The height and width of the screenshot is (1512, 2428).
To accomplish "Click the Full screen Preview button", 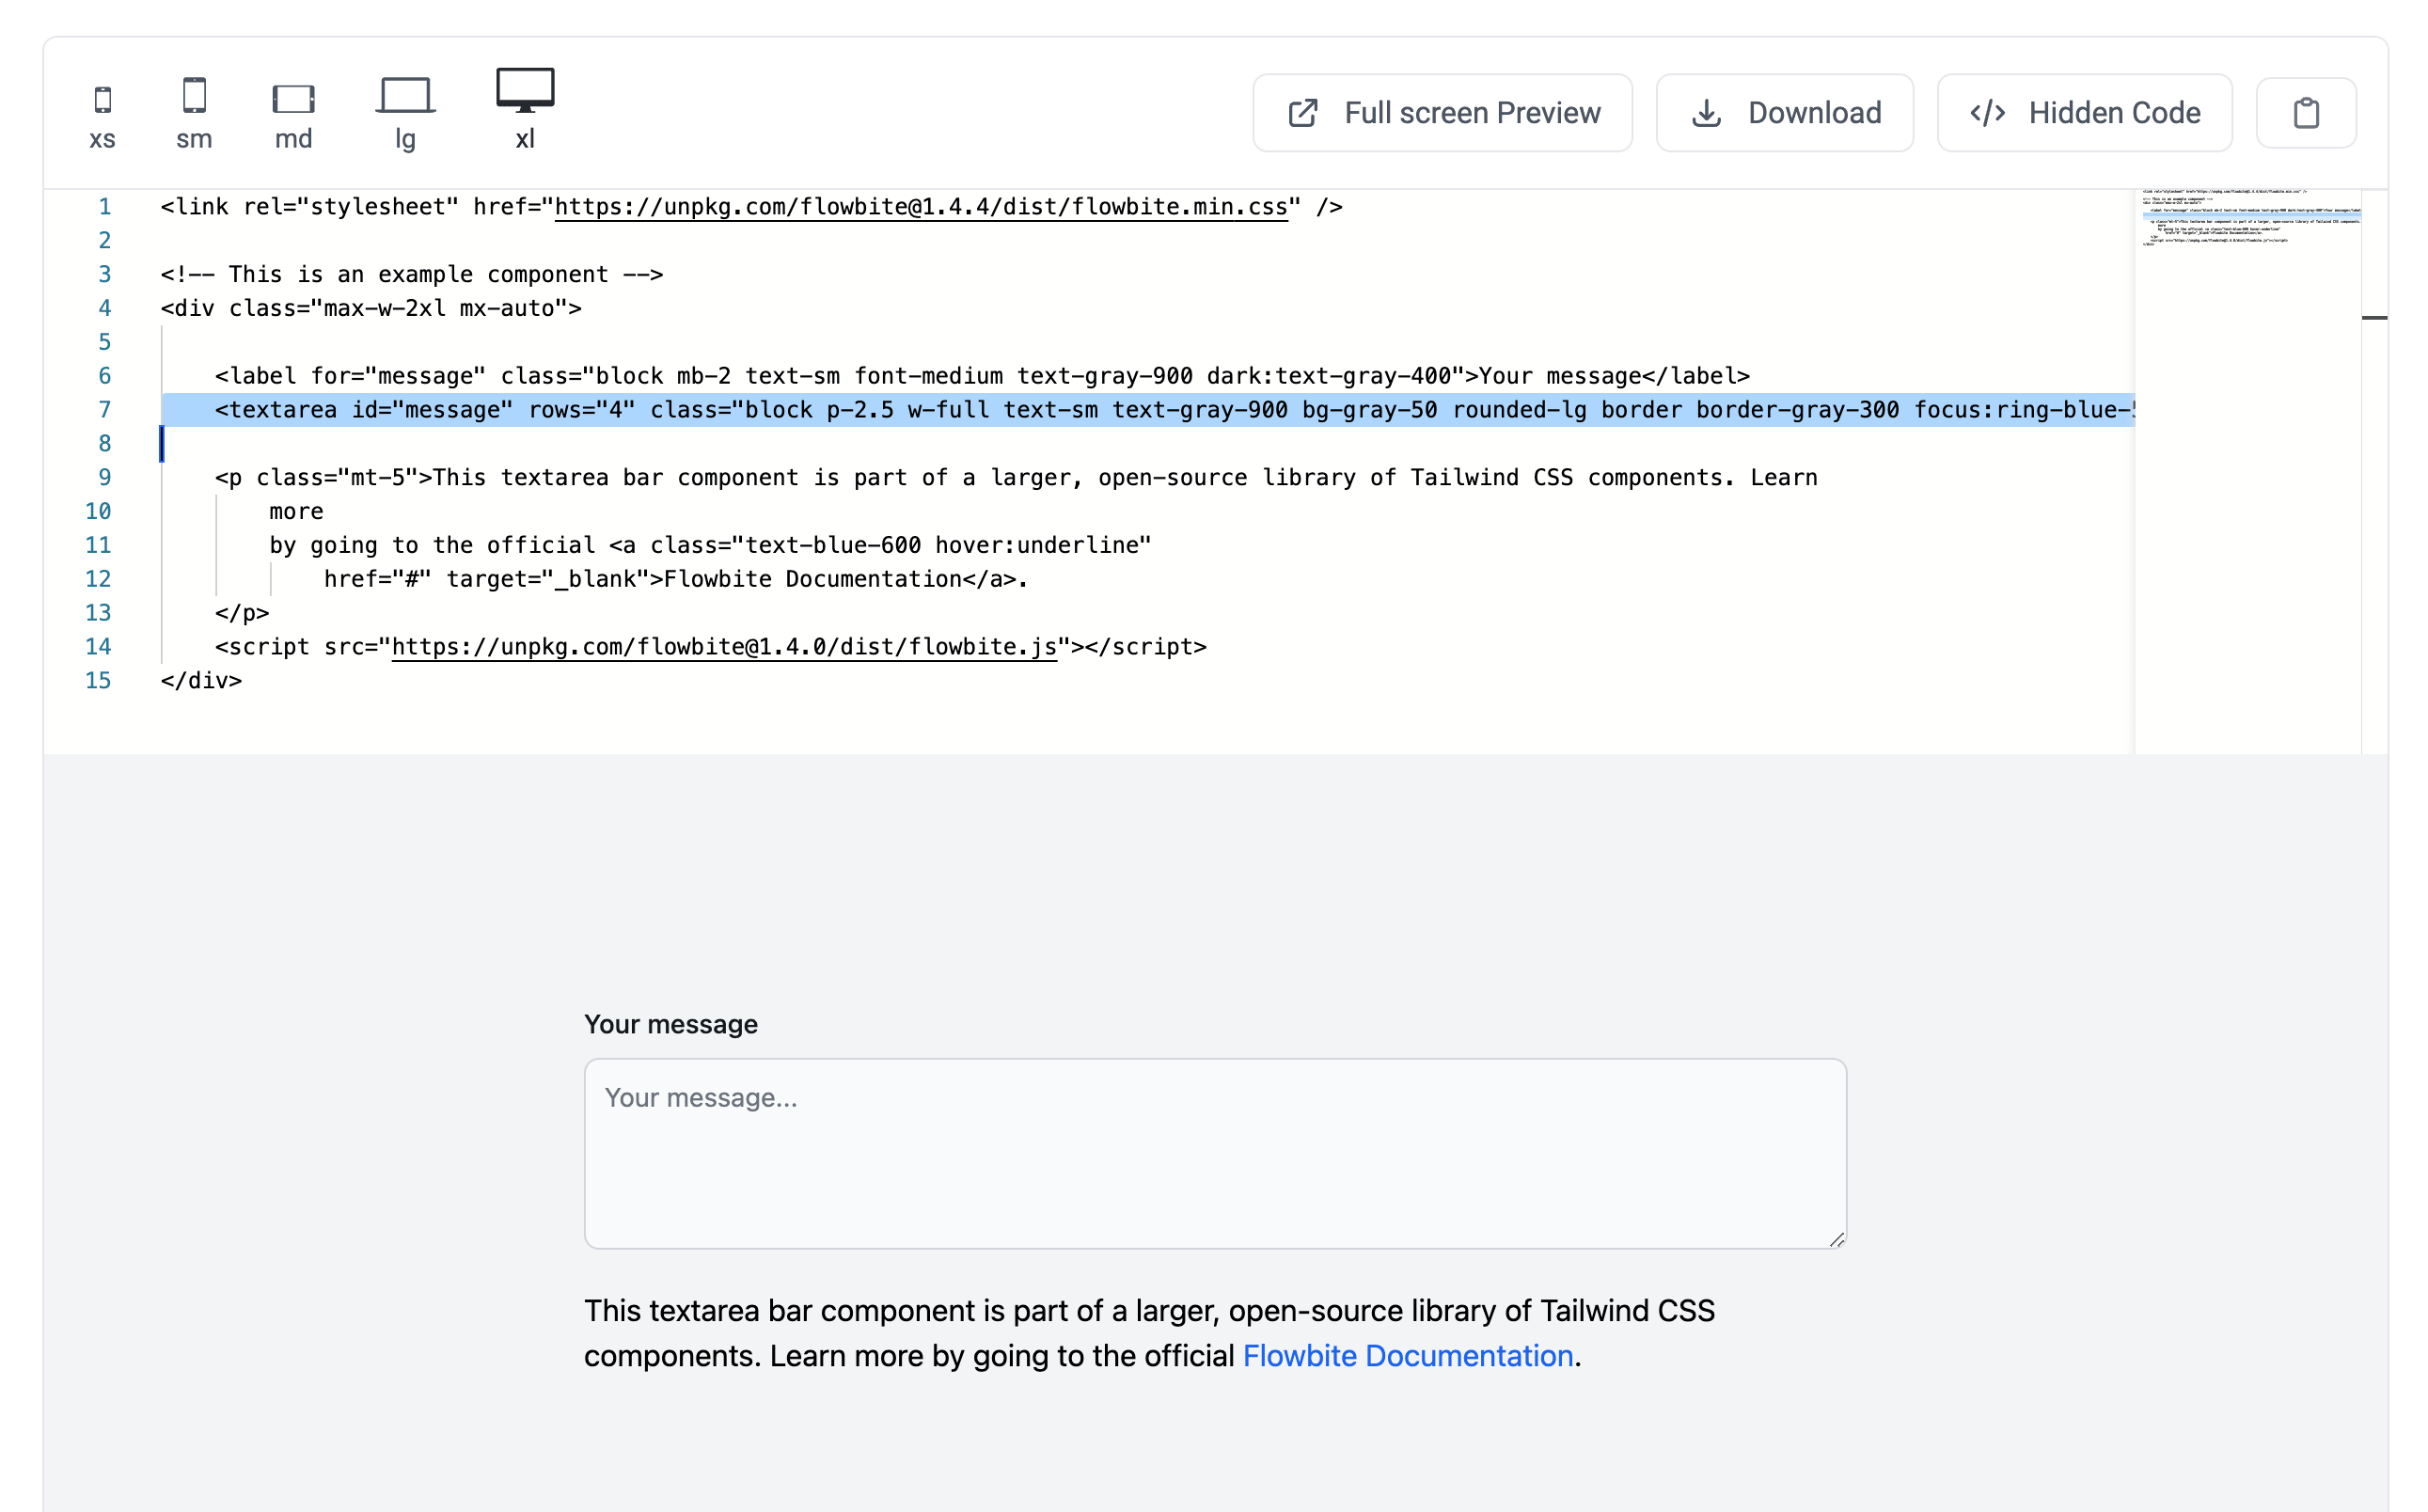I will (x=1442, y=113).
